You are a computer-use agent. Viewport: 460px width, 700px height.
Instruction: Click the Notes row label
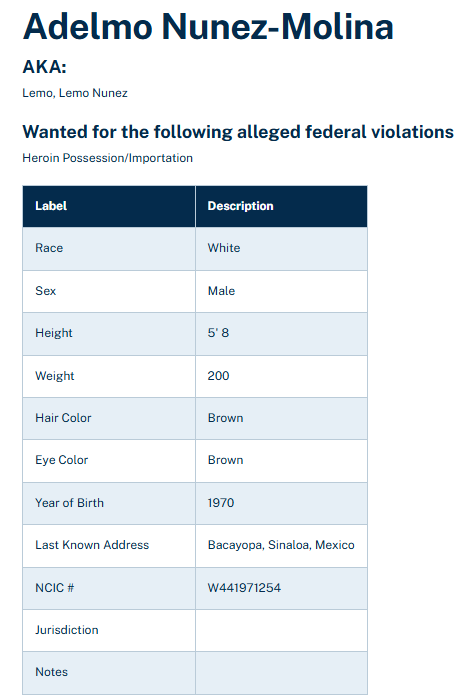coord(51,672)
